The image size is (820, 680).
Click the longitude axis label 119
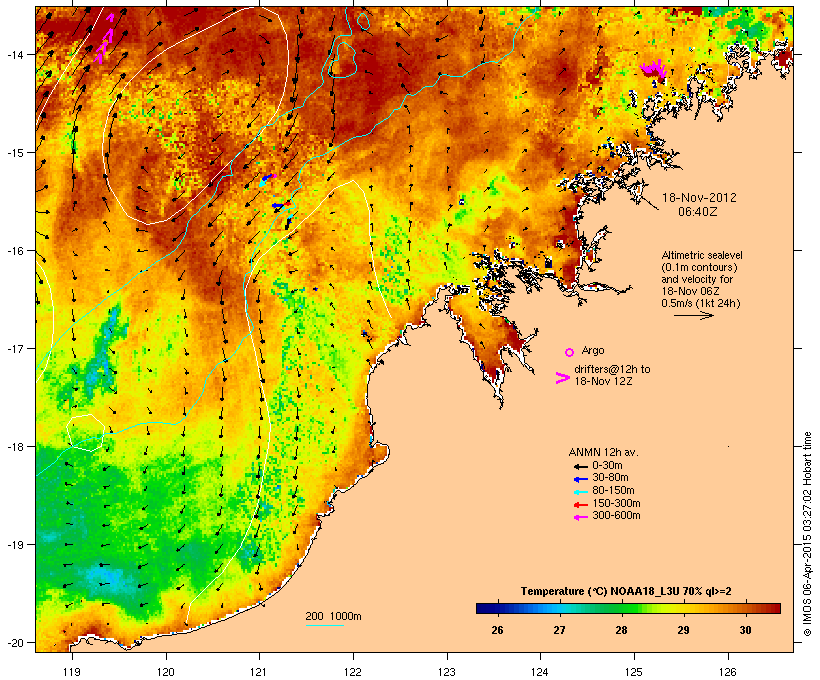click(72, 672)
